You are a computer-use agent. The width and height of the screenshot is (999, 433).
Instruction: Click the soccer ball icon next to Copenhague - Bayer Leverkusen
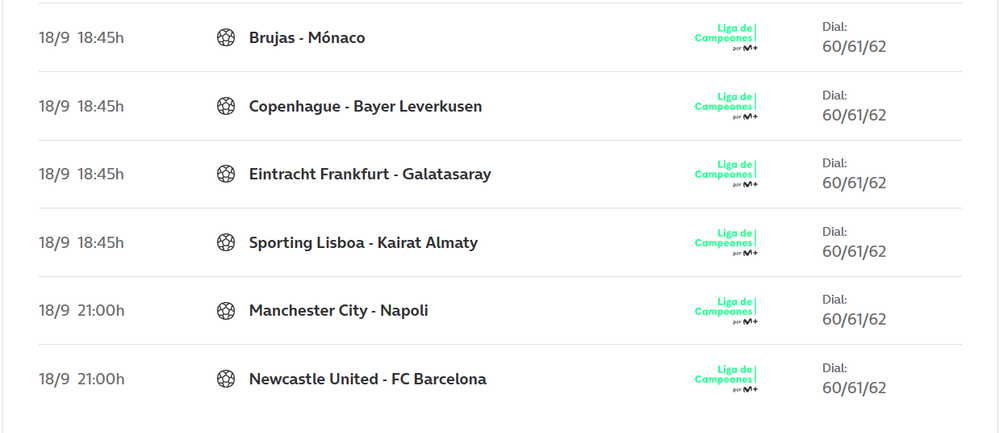226,106
